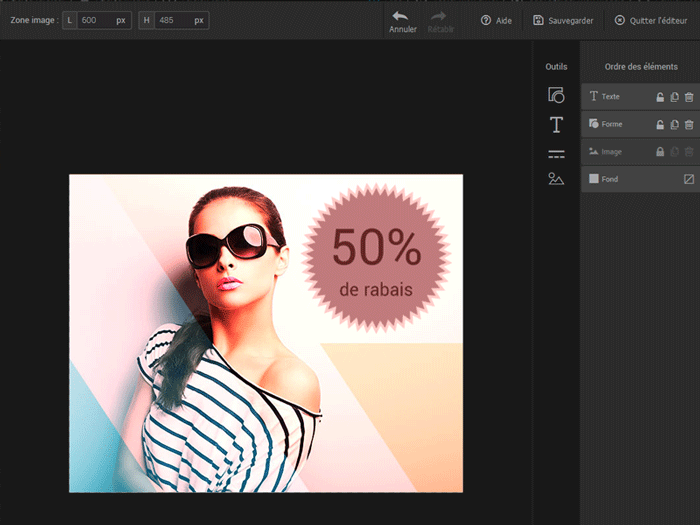Select the line tool in Outils
This screenshot has width=700, height=525.
pyautogui.click(x=556, y=154)
